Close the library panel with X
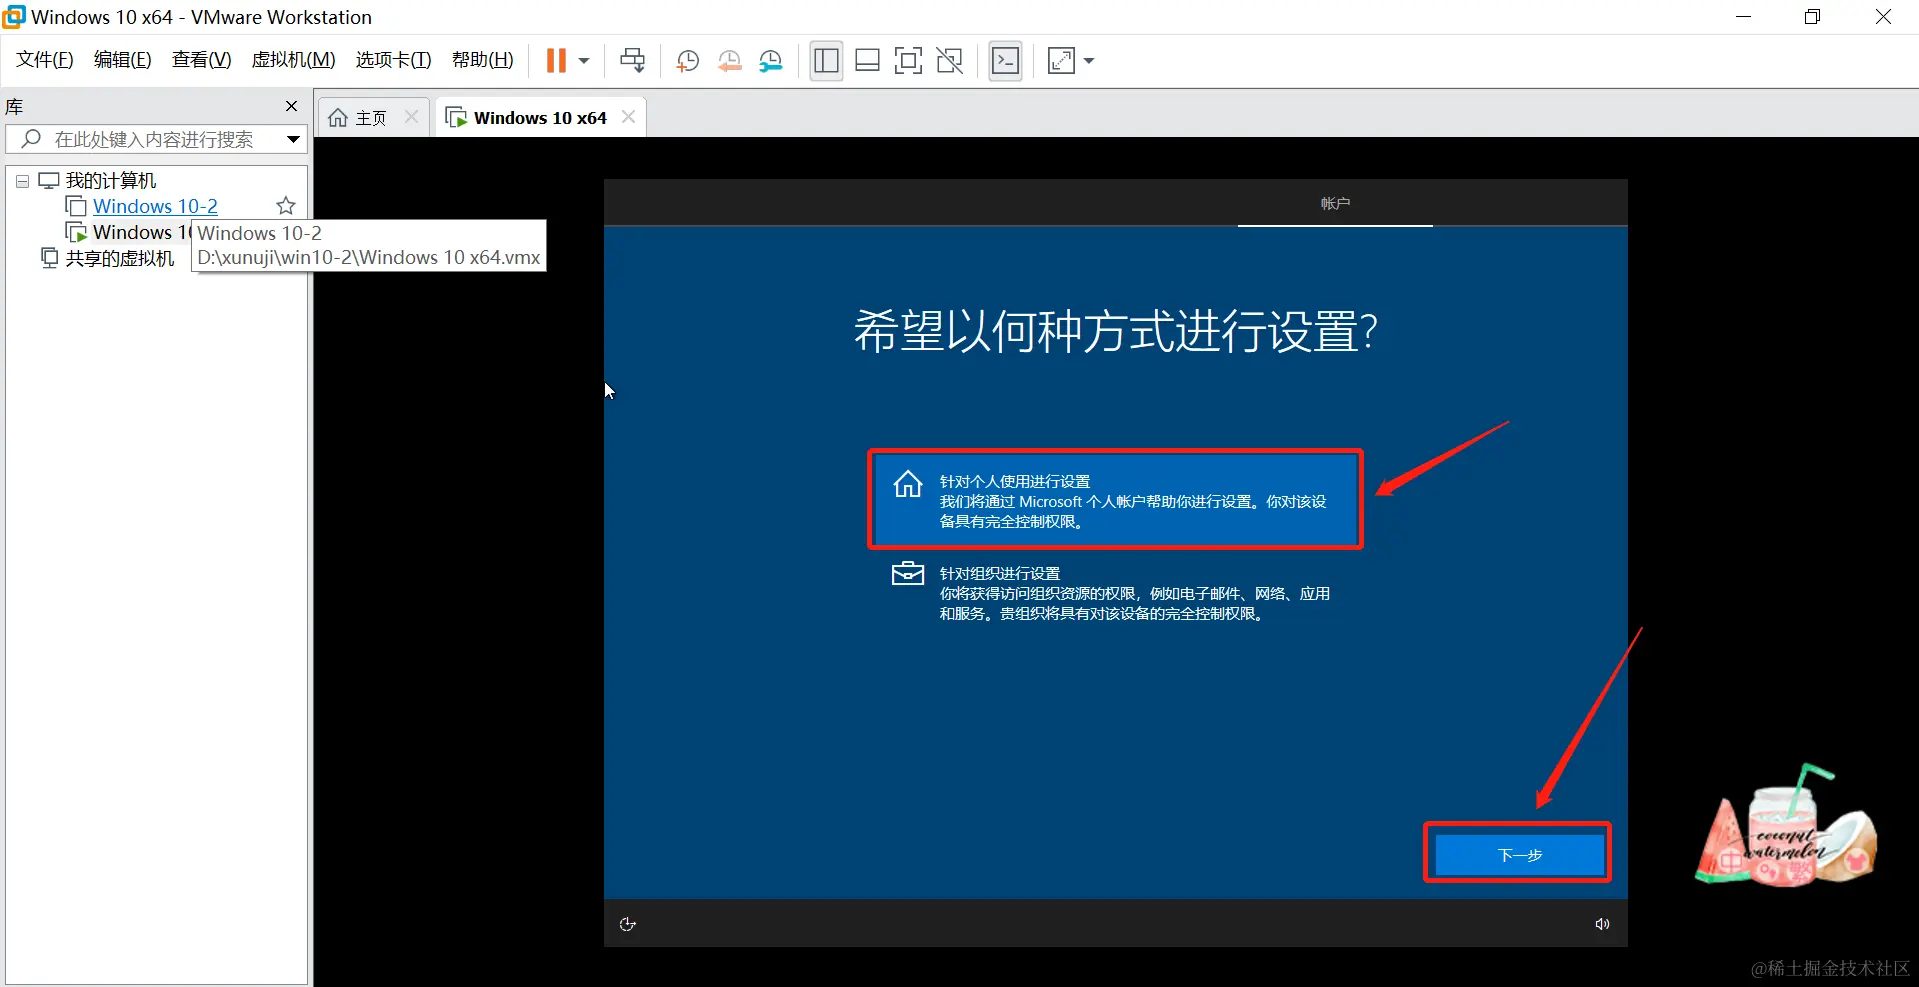This screenshot has height=987, width=1919. 291,106
